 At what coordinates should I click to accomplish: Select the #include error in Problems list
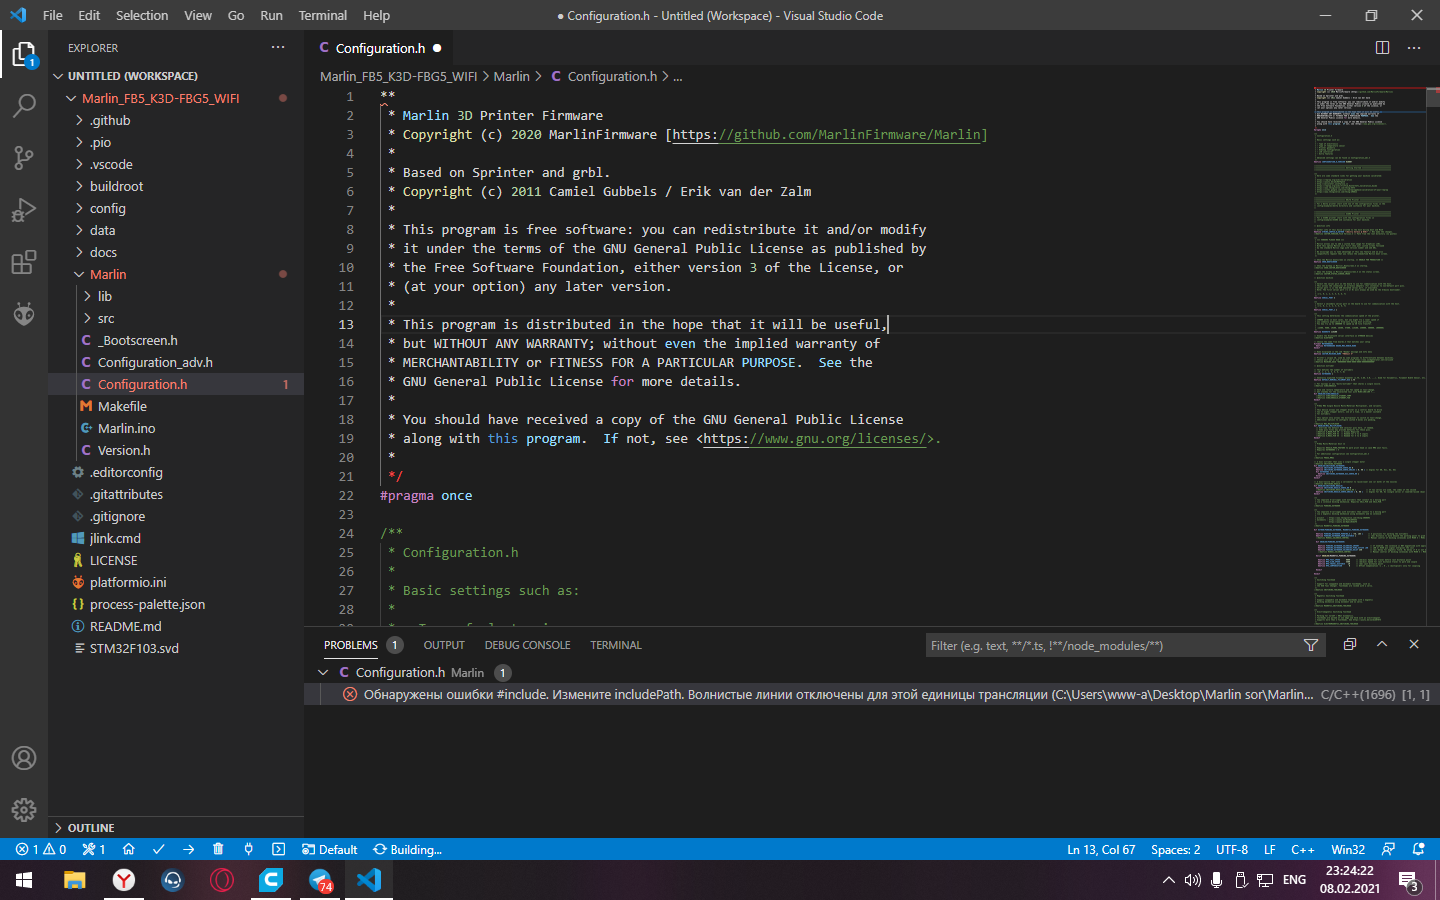(872, 694)
